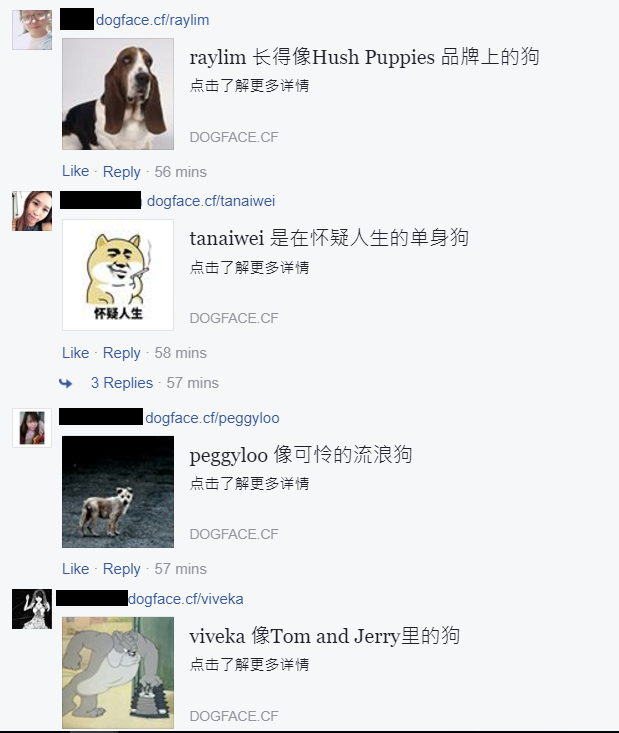Expand the 3 Replies thread
The image size is (619, 733).
pyautogui.click(x=122, y=383)
